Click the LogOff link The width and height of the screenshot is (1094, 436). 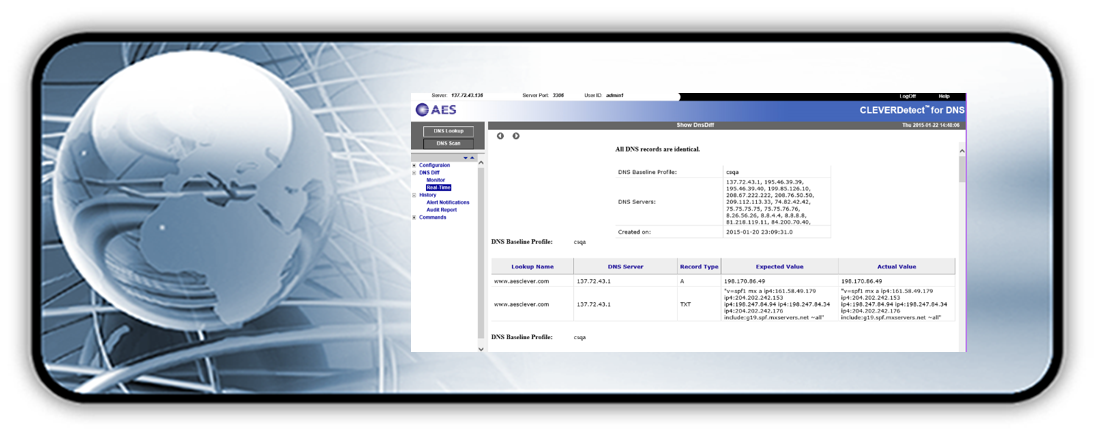point(908,96)
